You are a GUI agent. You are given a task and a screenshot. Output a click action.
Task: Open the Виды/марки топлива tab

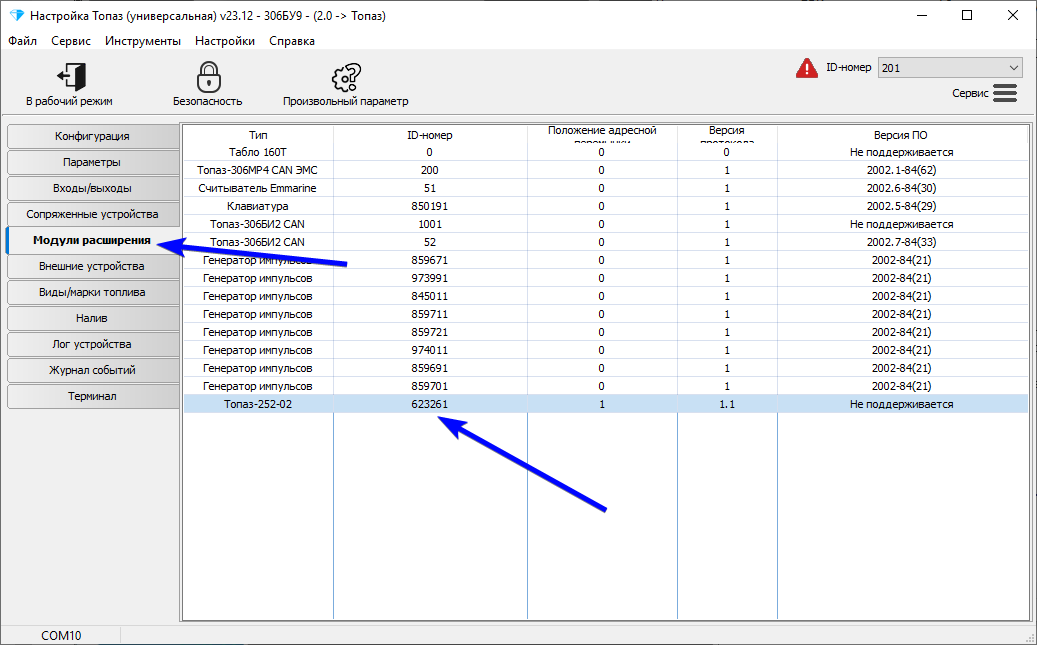coord(93,292)
